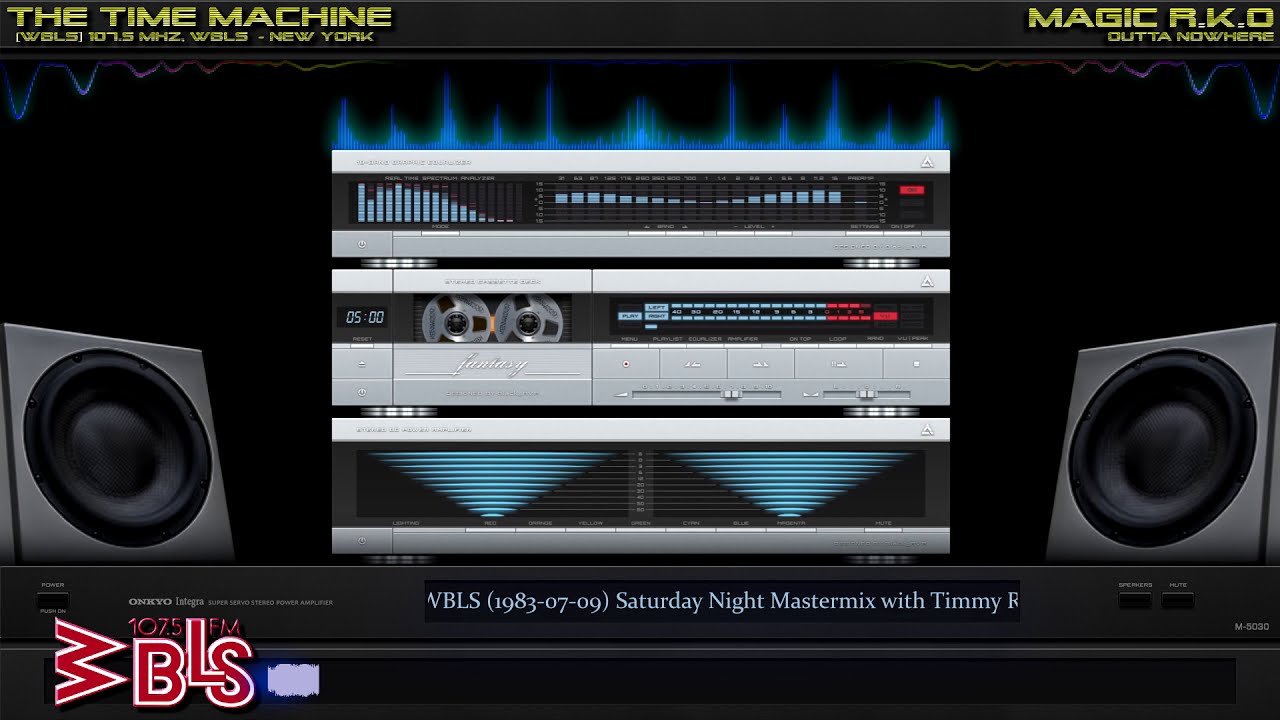Click the triangle logo on cassette deck panel
Image resolution: width=1280 pixels, height=720 pixels.
[927, 281]
